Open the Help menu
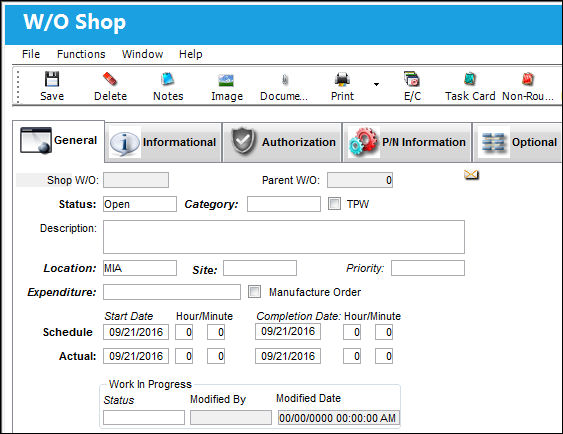Screen dimensions: 563x434 (x=191, y=54)
